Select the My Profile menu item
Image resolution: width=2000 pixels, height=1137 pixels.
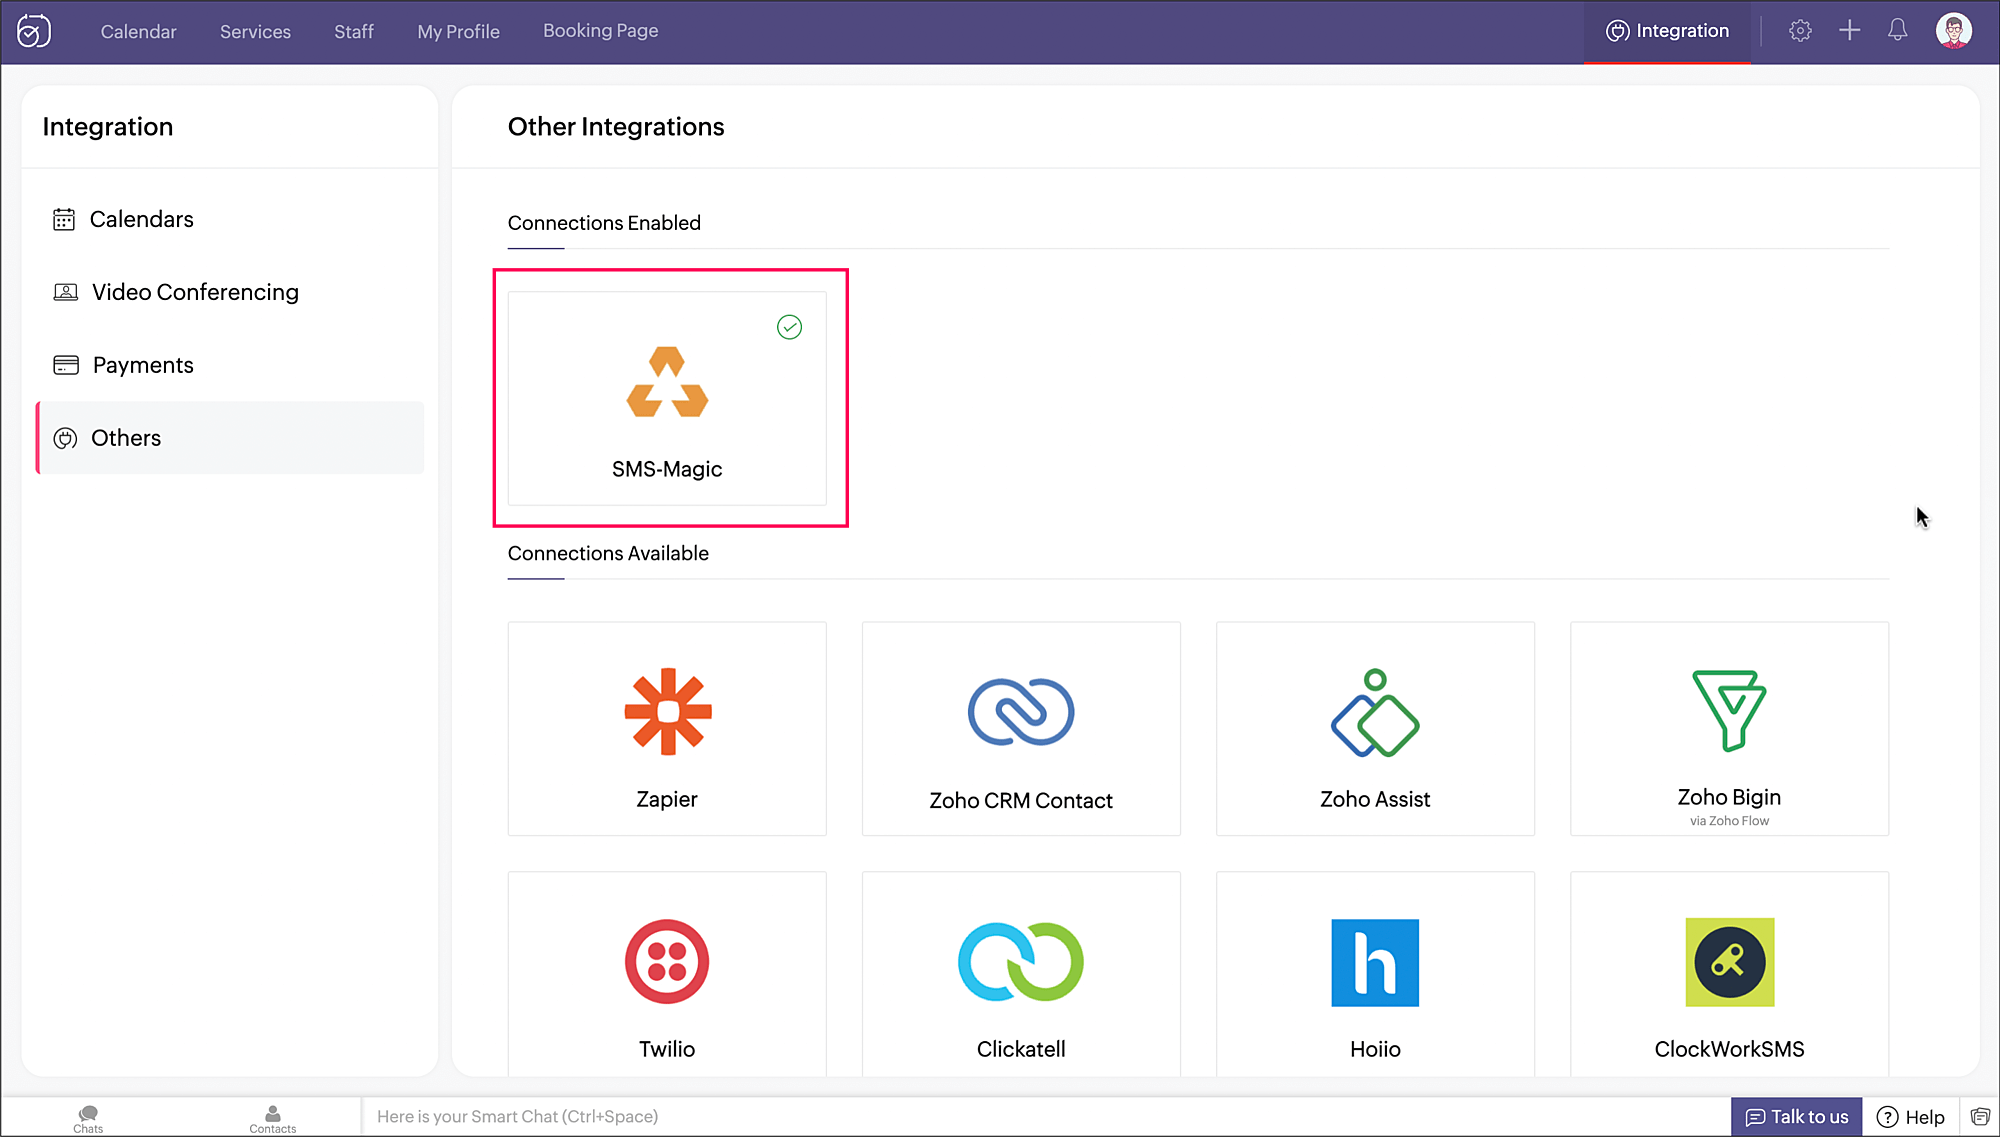[x=458, y=31]
